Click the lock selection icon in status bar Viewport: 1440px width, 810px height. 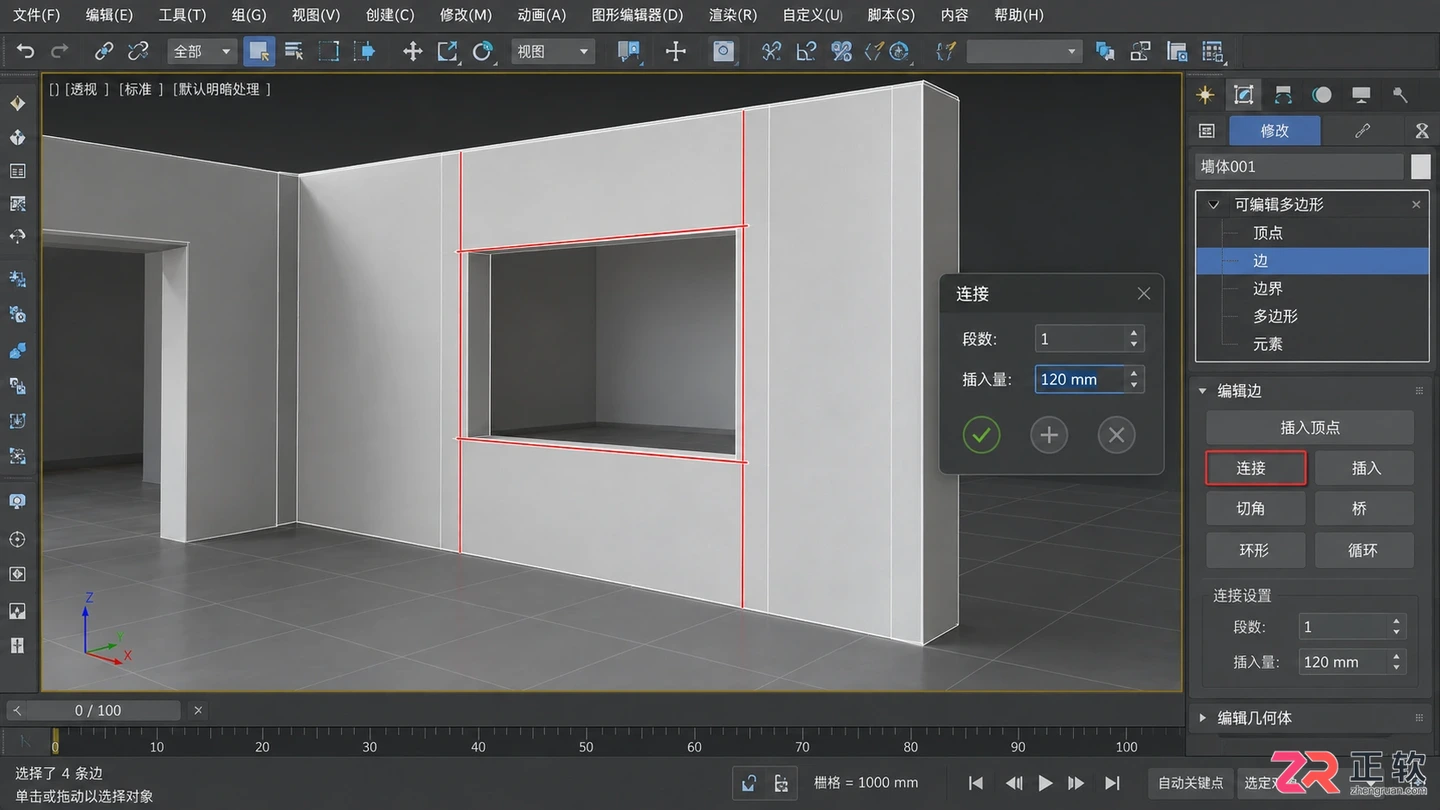pyautogui.click(x=749, y=783)
